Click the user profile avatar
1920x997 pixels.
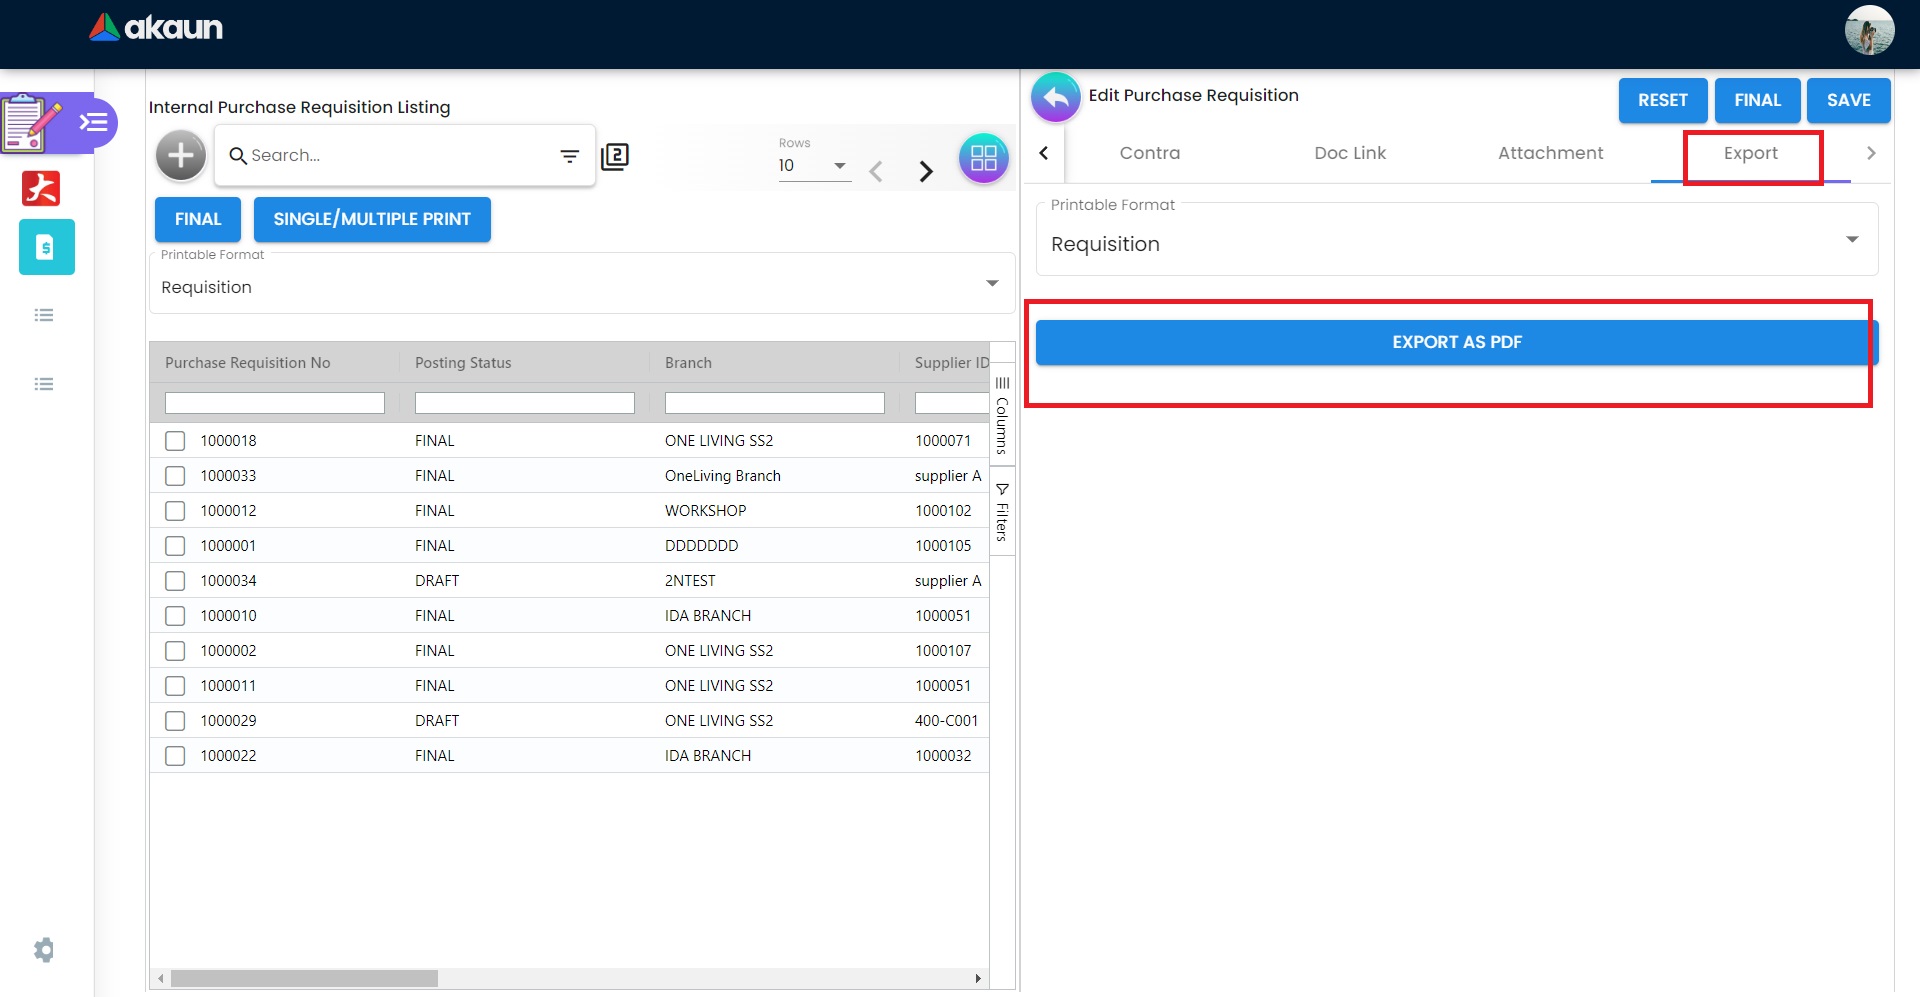coord(1868,31)
